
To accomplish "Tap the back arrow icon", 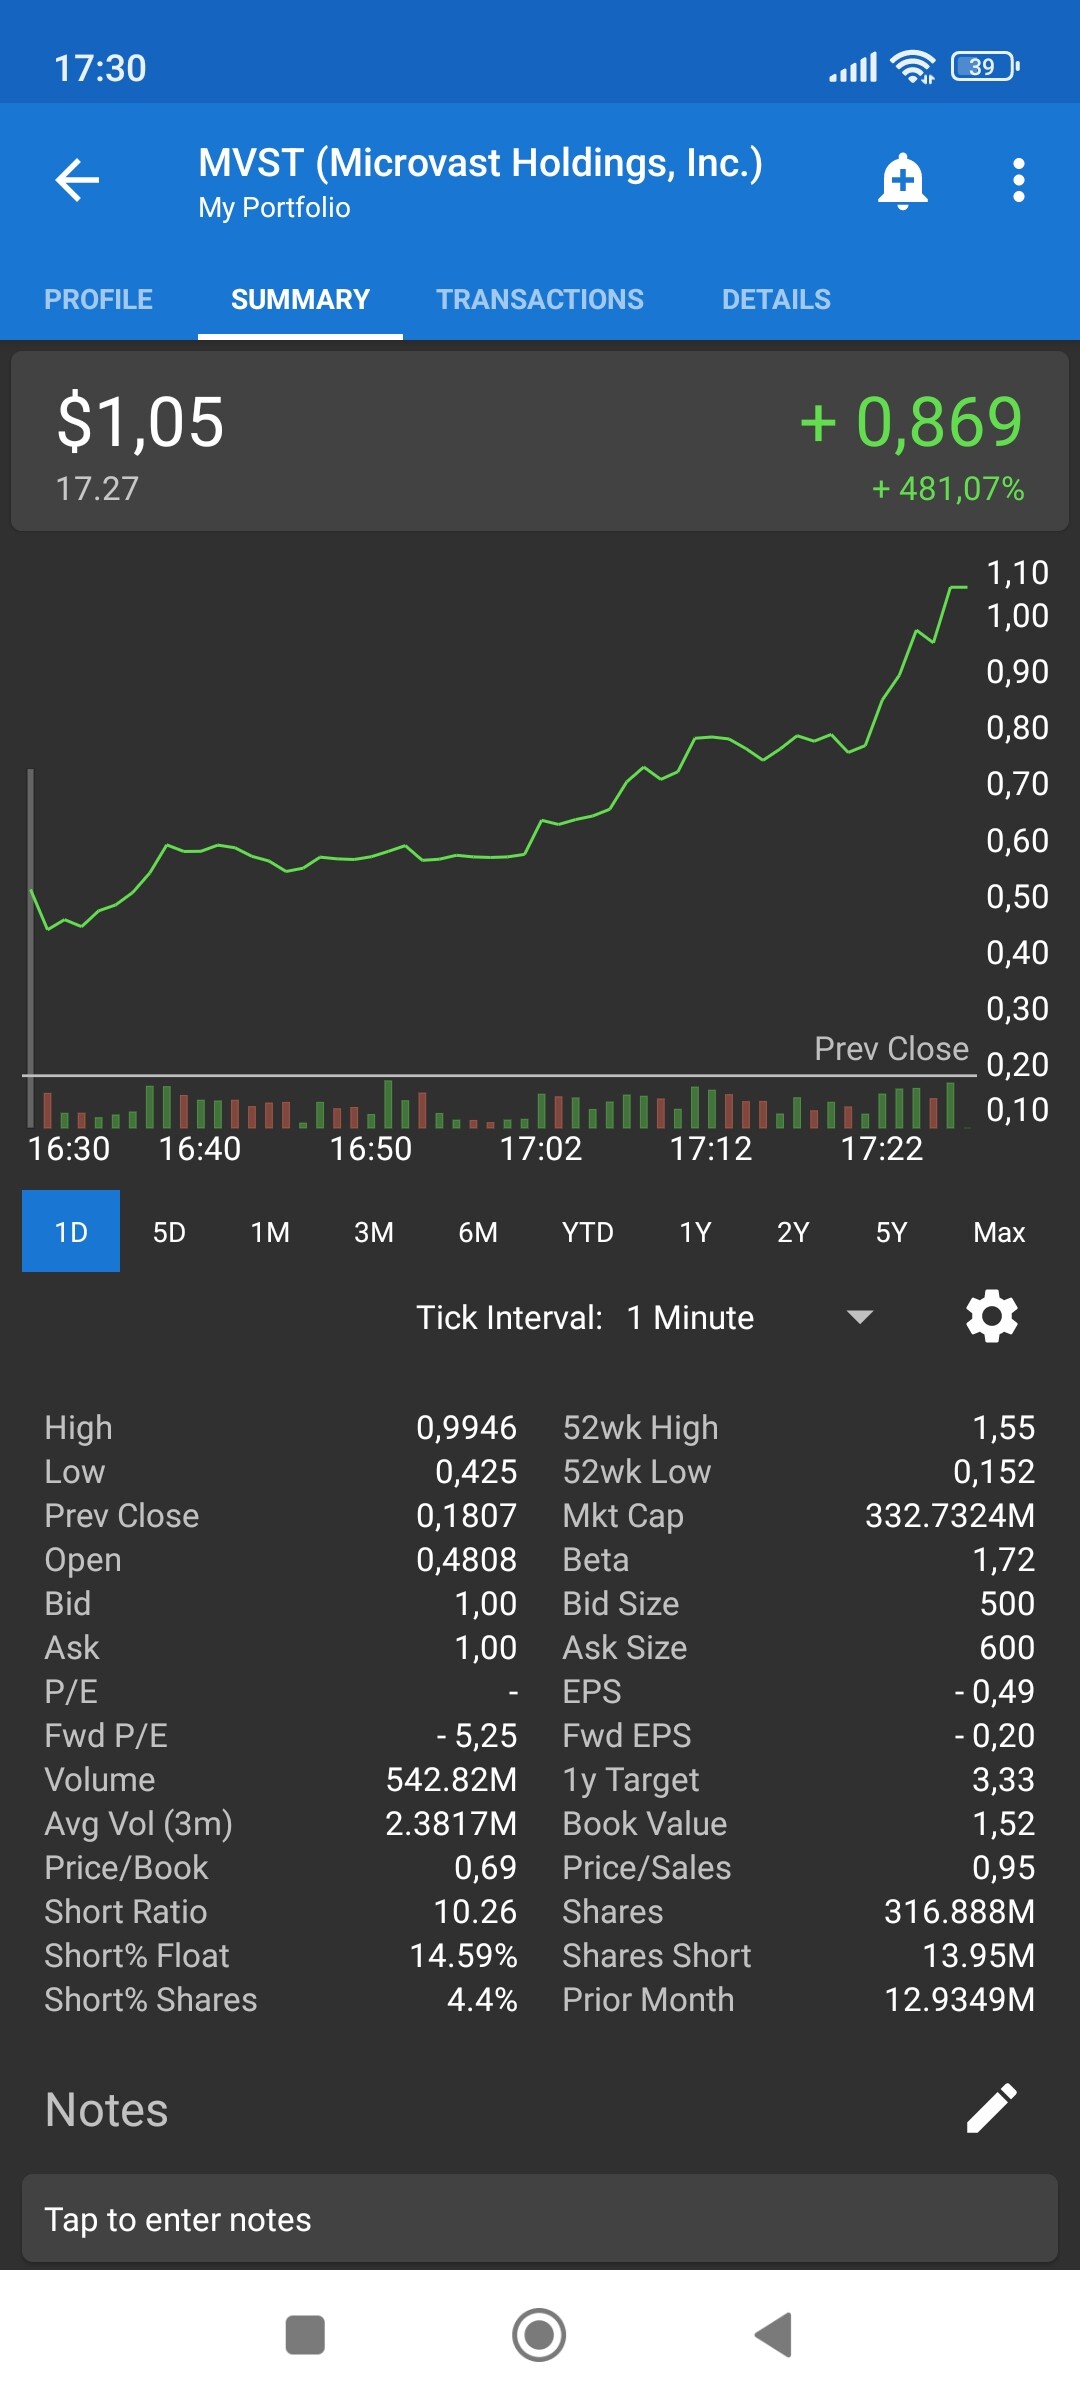I will (77, 180).
